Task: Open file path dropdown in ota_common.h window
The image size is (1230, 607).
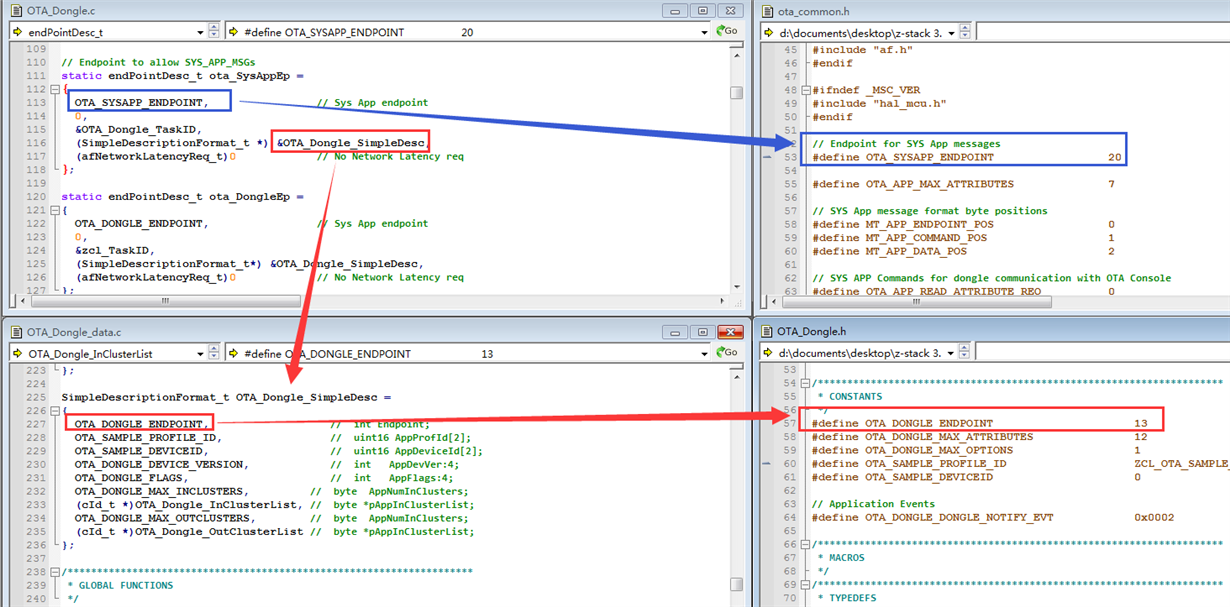Action: click(x=953, y=32)
